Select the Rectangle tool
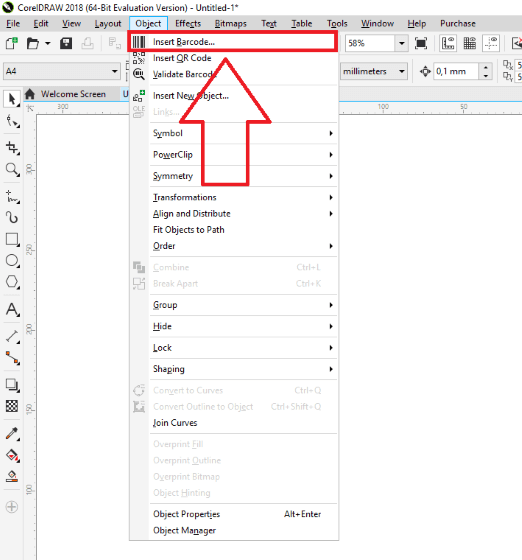Image resolution: width=522 pixels, height=560 pixels. [12, 239]
